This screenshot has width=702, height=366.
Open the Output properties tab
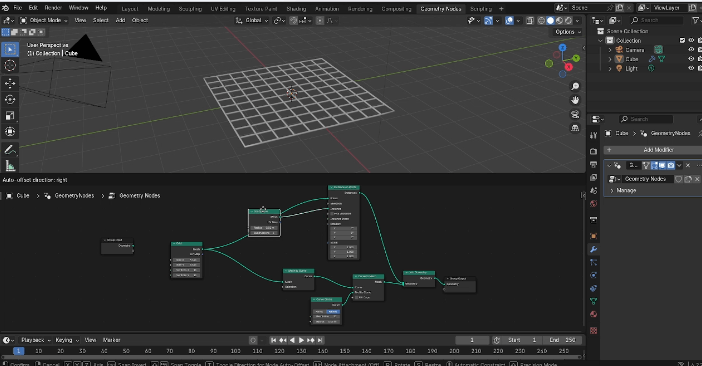tap(594, 164)
